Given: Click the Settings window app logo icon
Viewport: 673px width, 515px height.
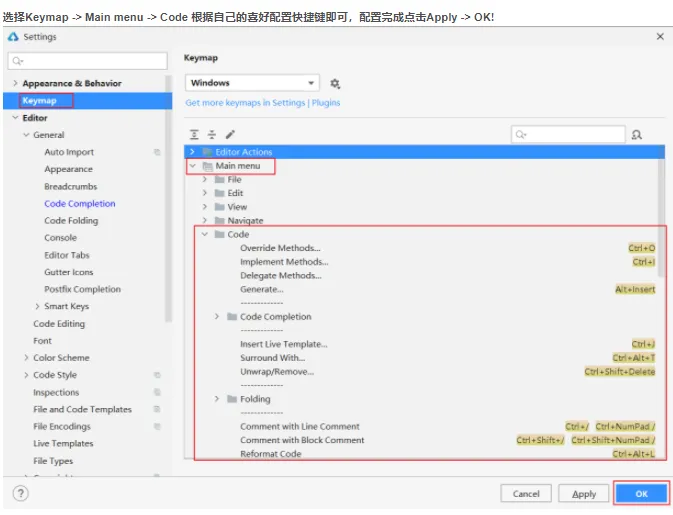Looking at the screenshot, I should [13, 37].
